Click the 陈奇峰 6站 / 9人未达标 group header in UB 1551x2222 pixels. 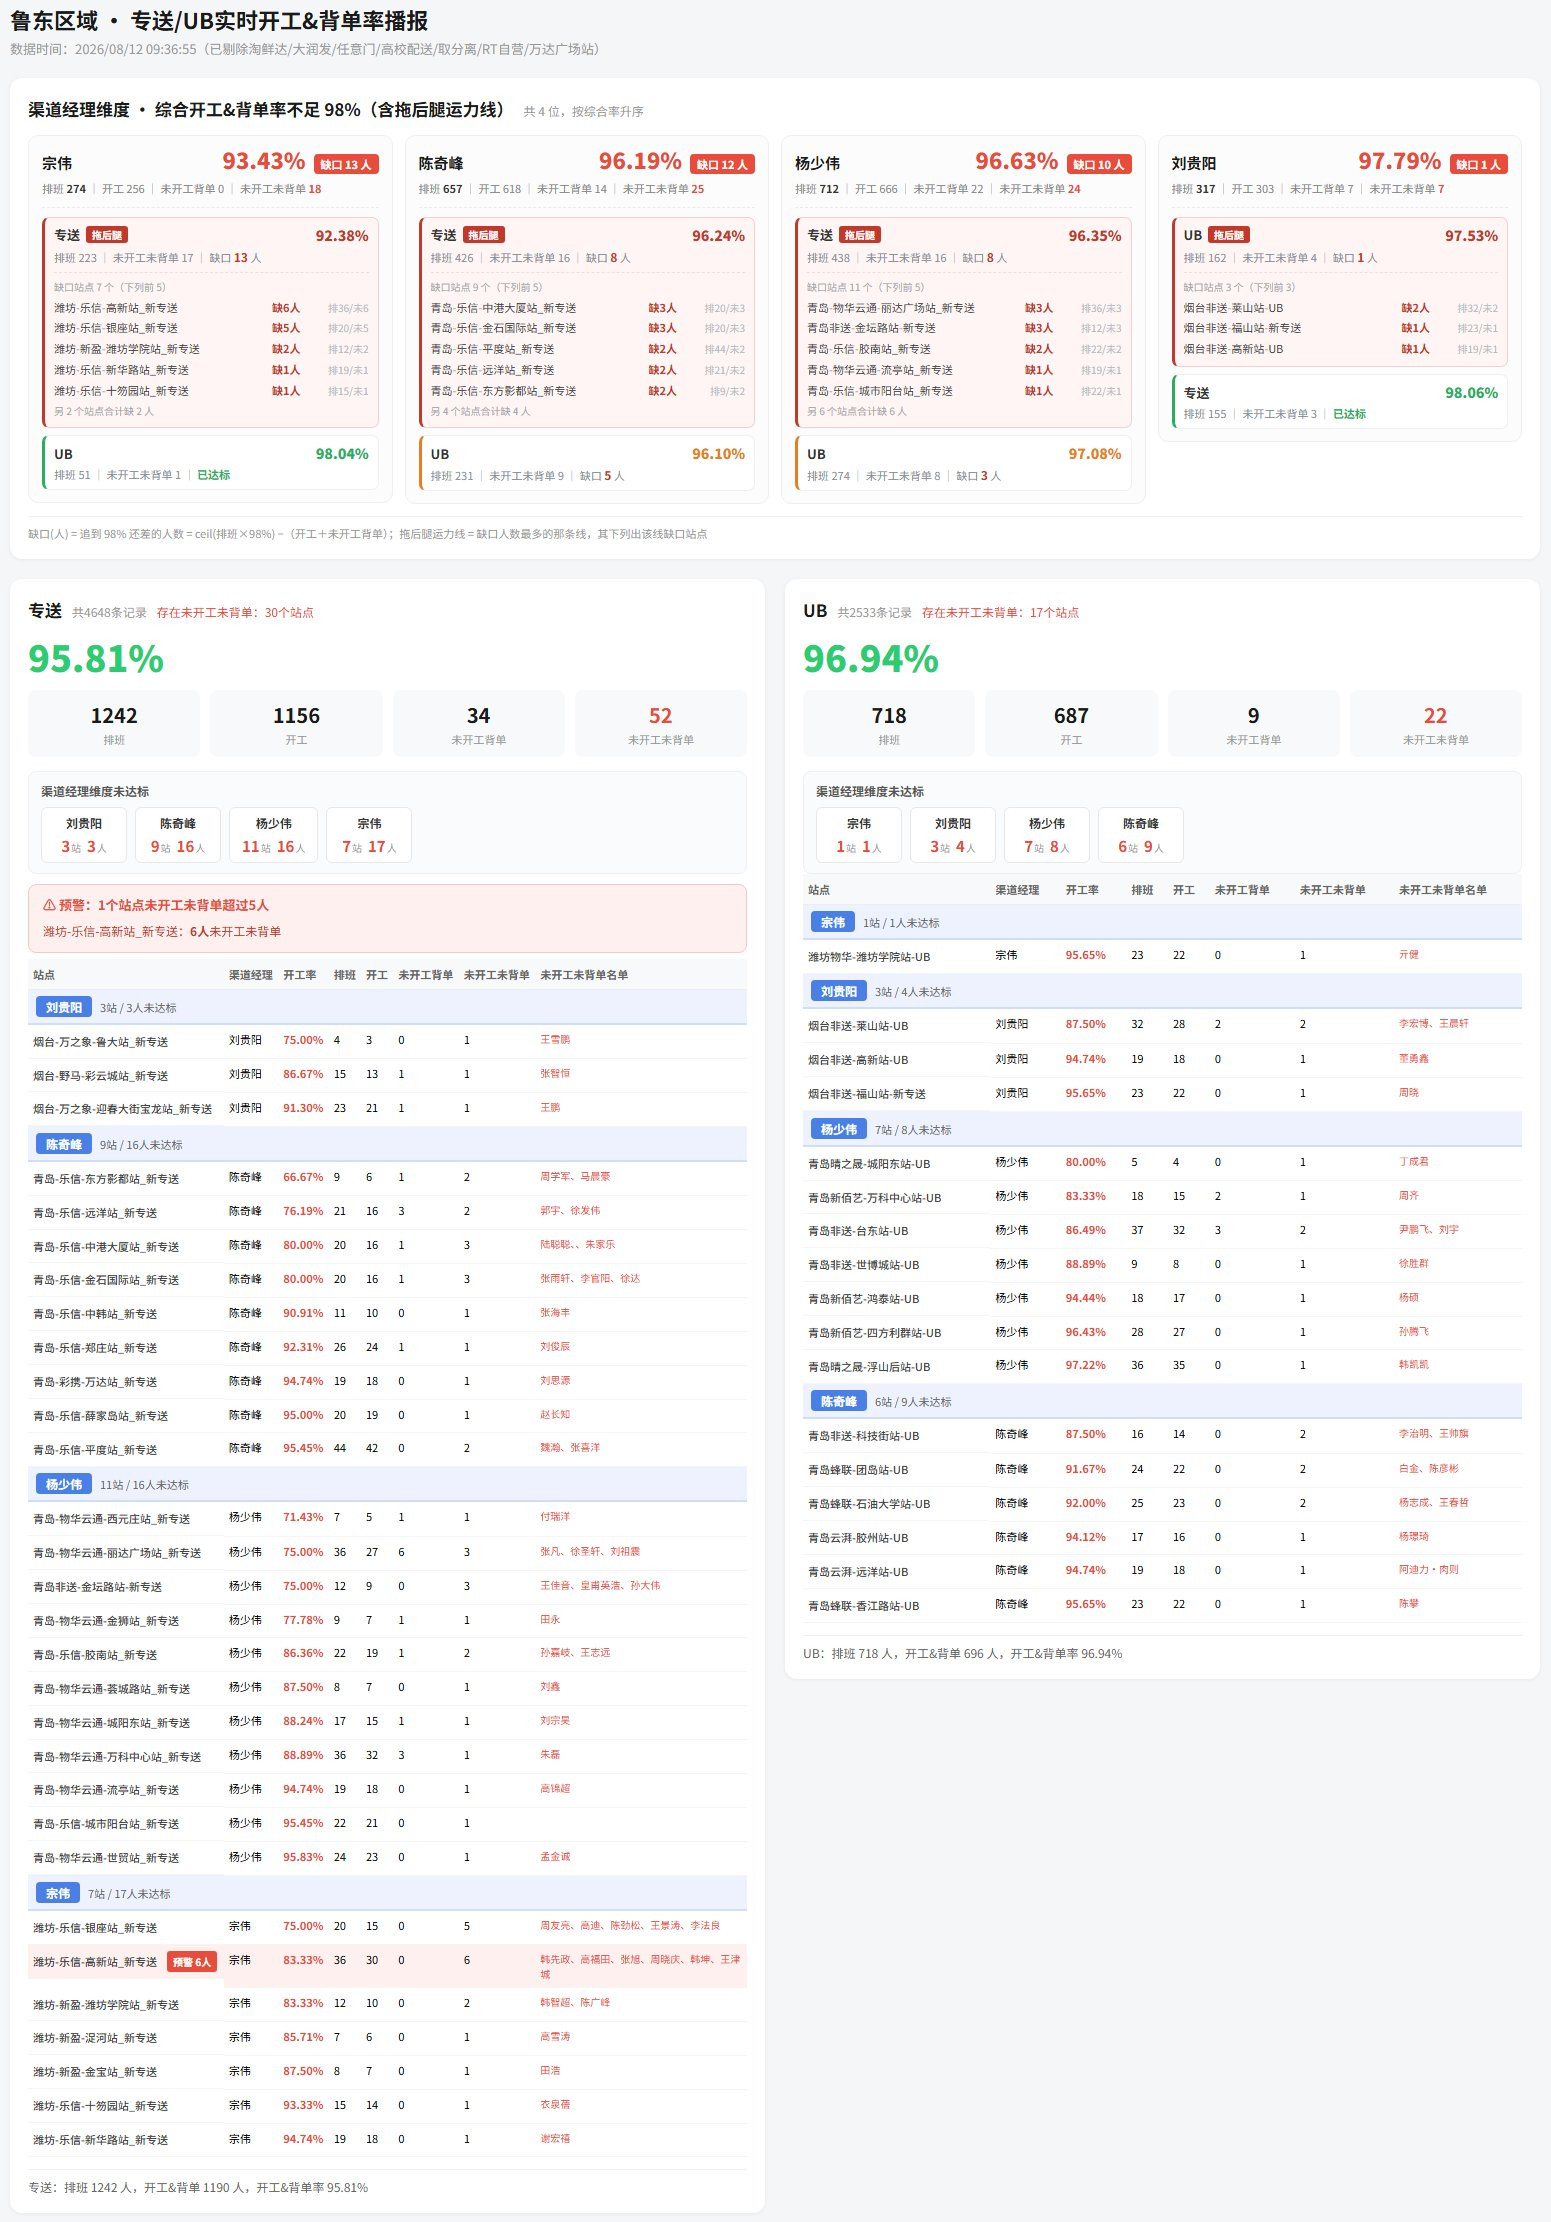[x=1162, y=1401]
